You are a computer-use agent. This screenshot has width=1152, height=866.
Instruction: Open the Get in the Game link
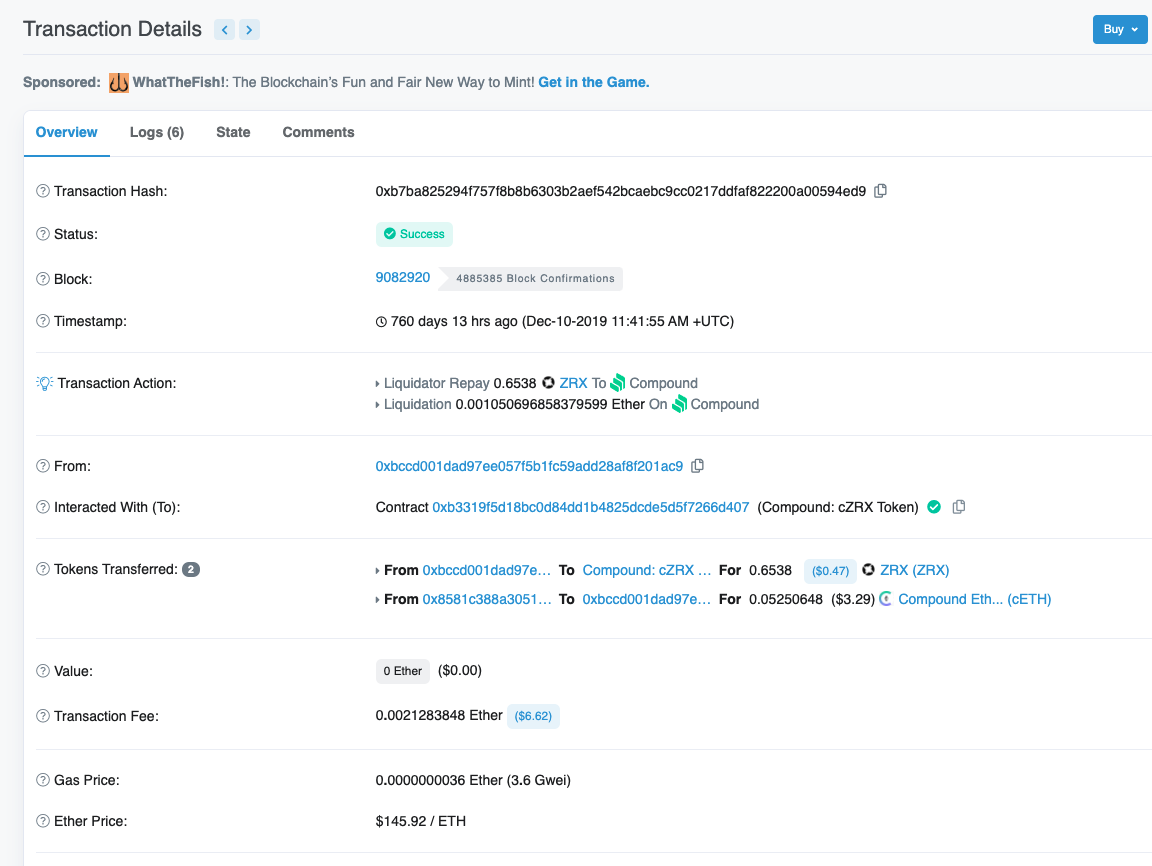pos(594,82)
